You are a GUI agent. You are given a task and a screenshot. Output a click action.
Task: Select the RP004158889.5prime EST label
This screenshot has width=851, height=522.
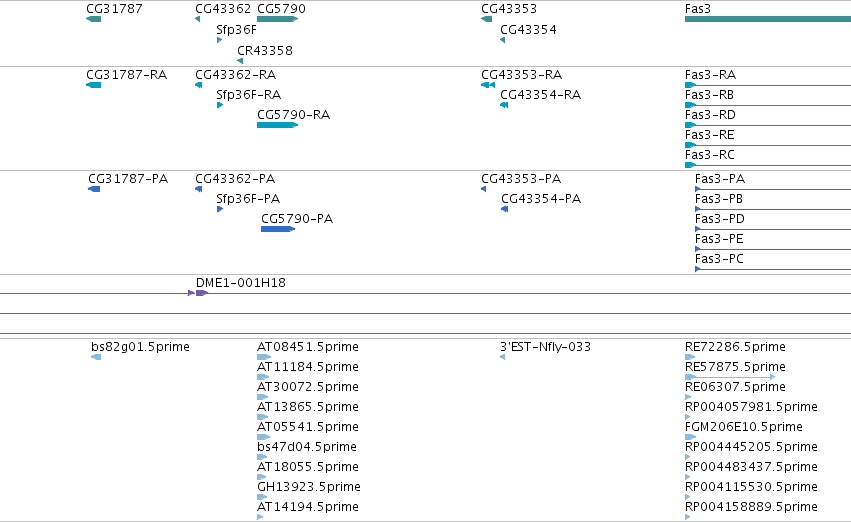[751, 507]
